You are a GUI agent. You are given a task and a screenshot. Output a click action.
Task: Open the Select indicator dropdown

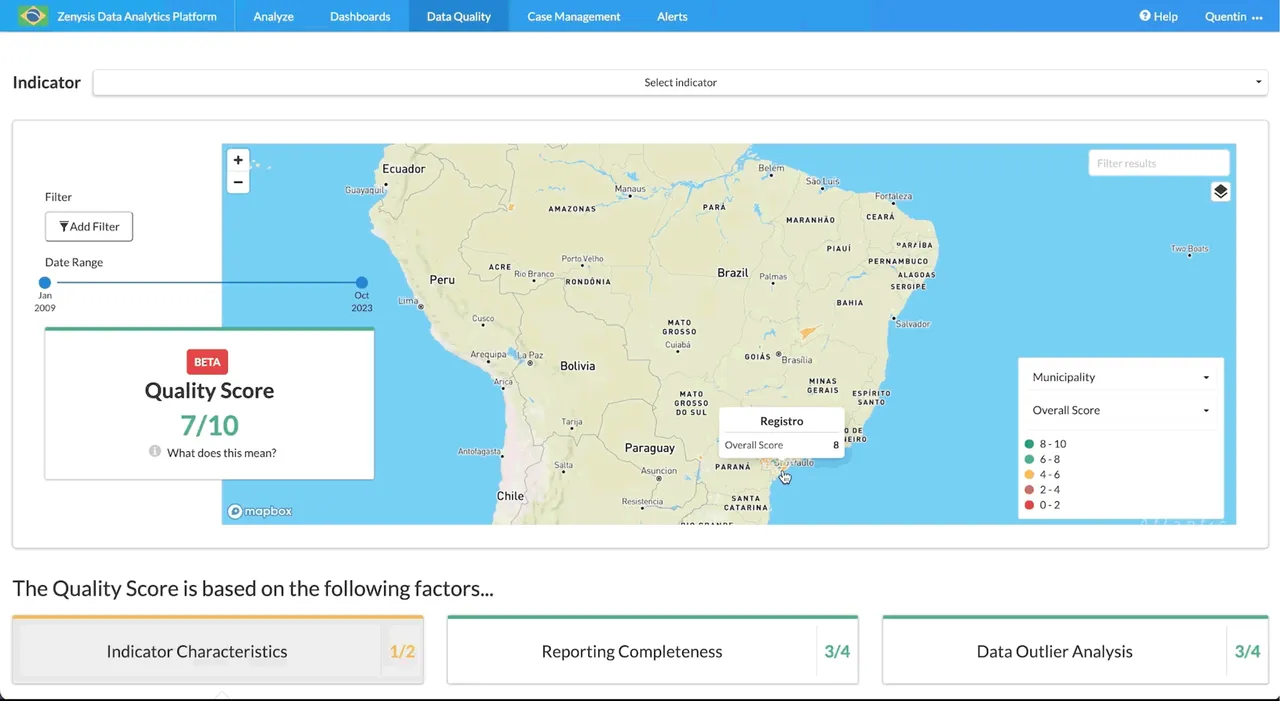click(680, 82)
